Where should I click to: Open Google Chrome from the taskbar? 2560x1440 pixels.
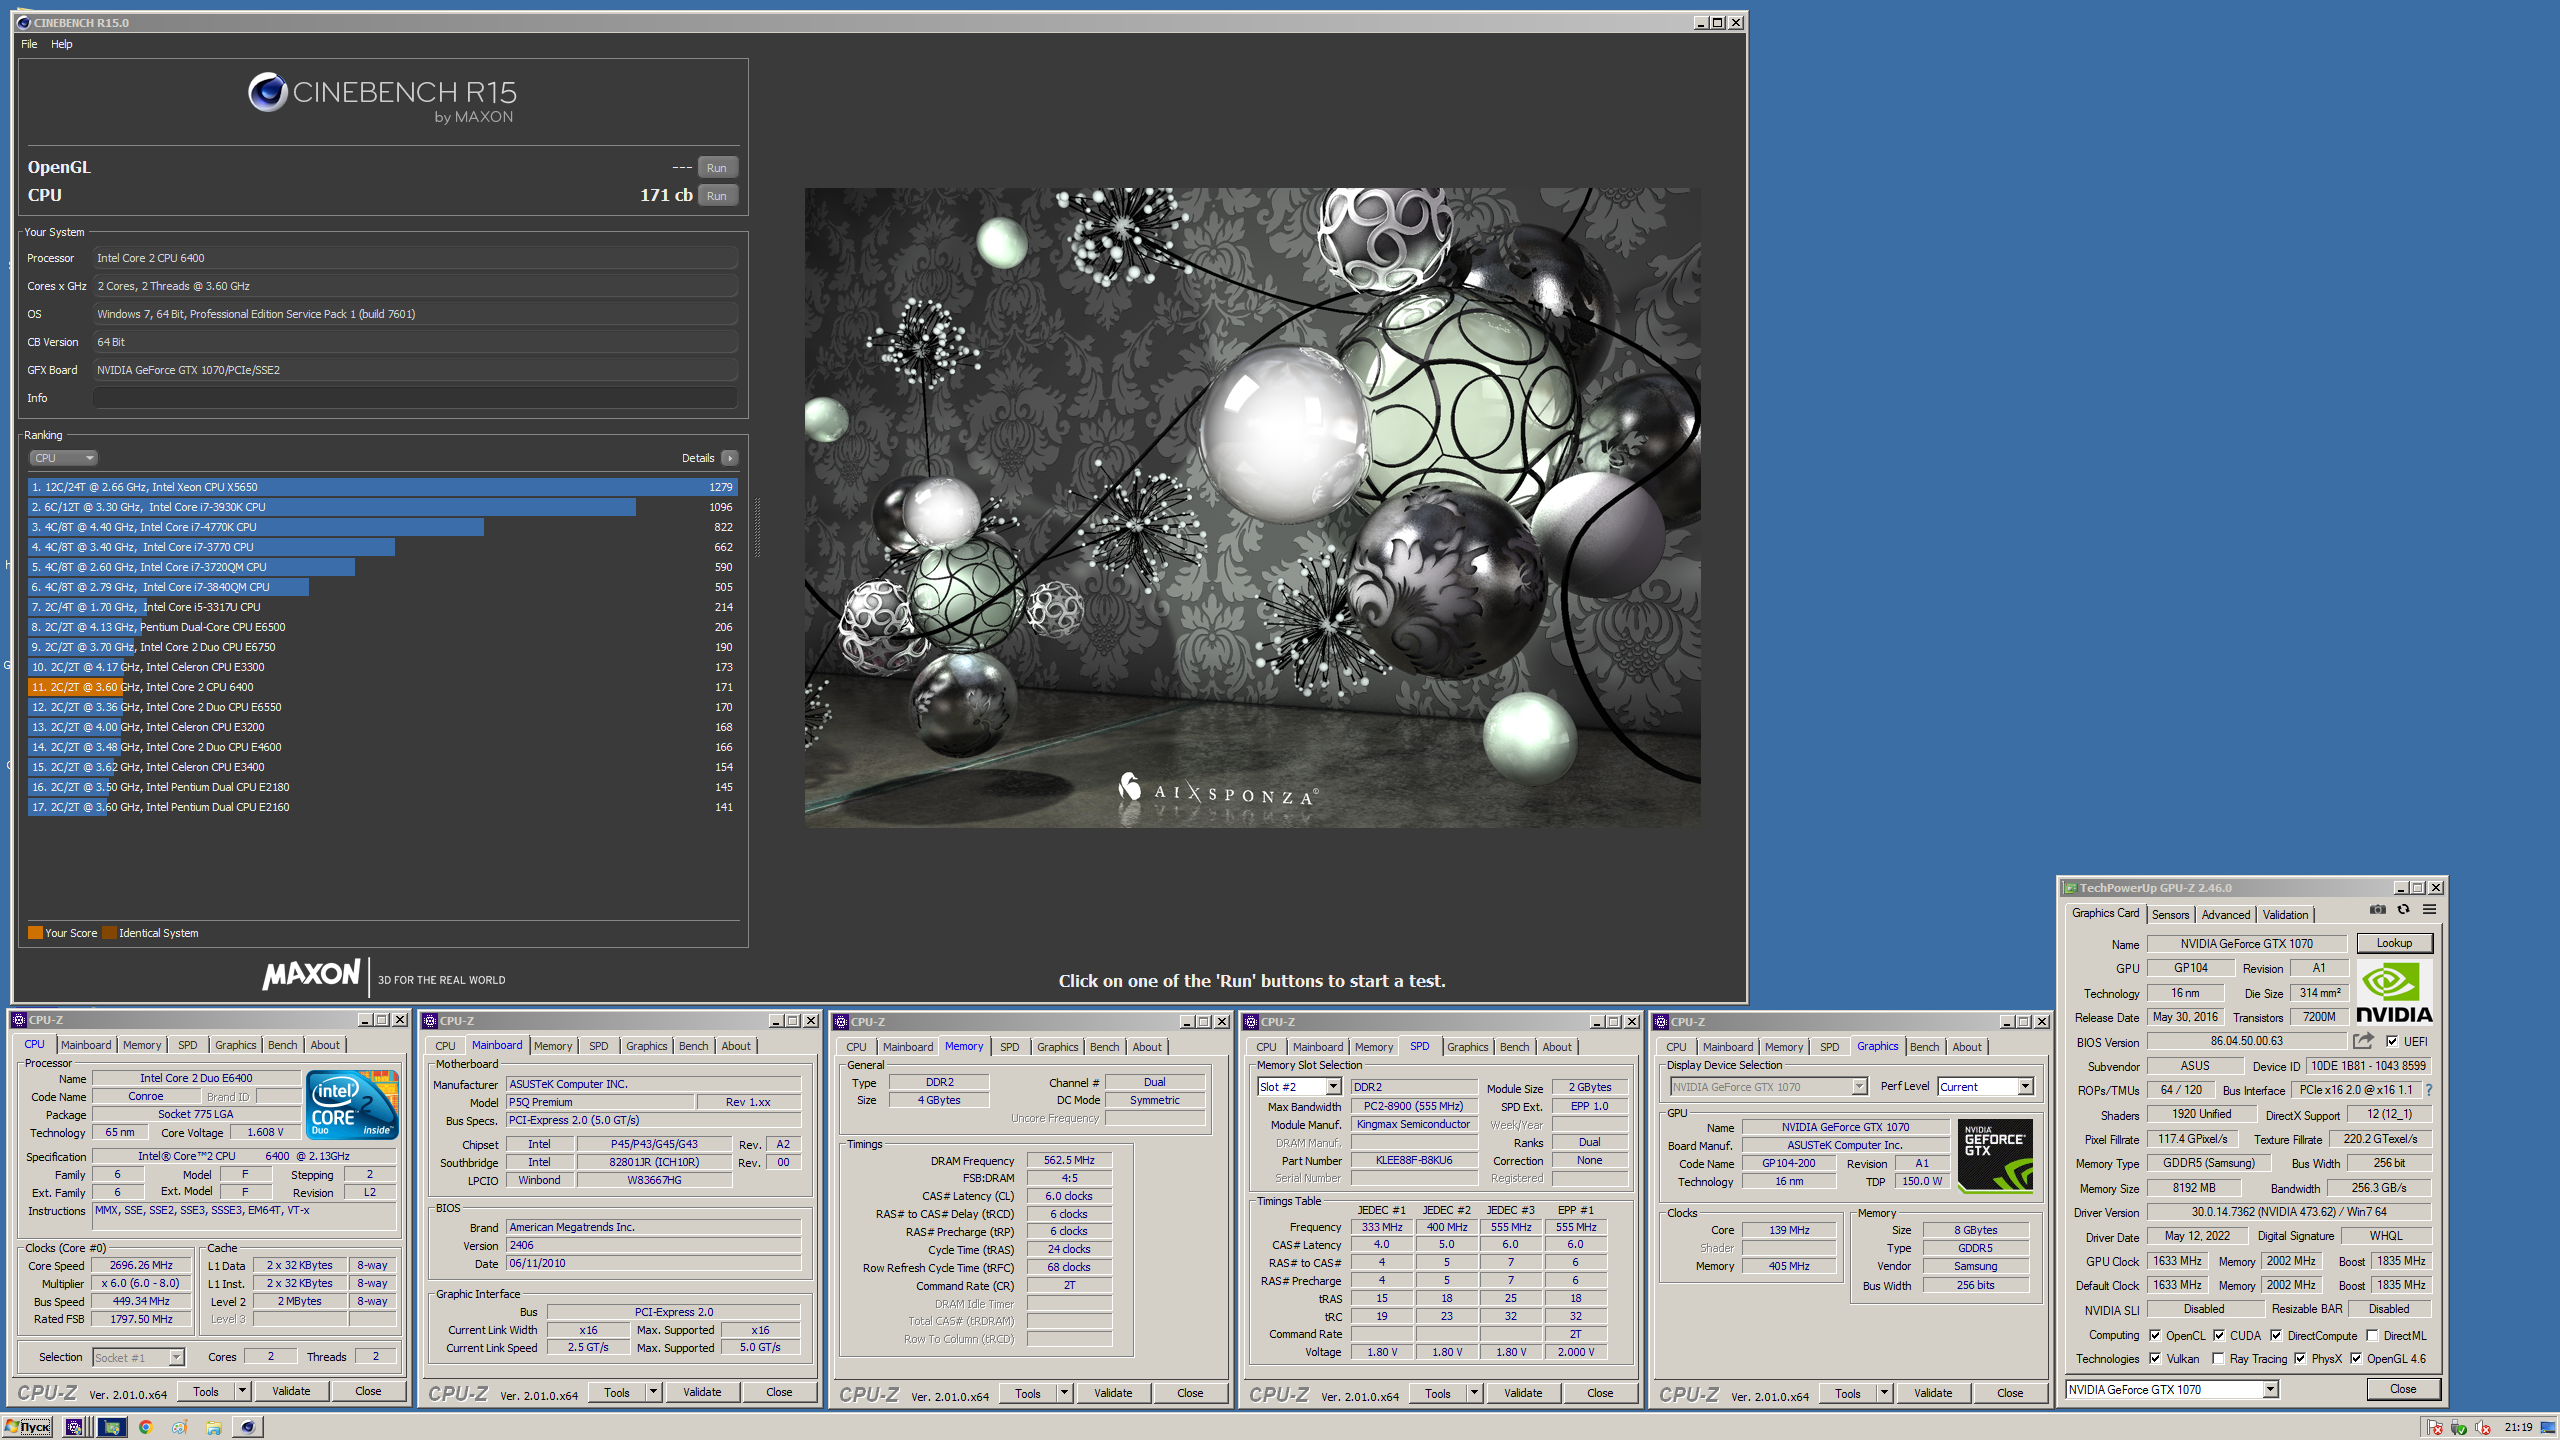pyautogui.click(x=146, y=1427)
